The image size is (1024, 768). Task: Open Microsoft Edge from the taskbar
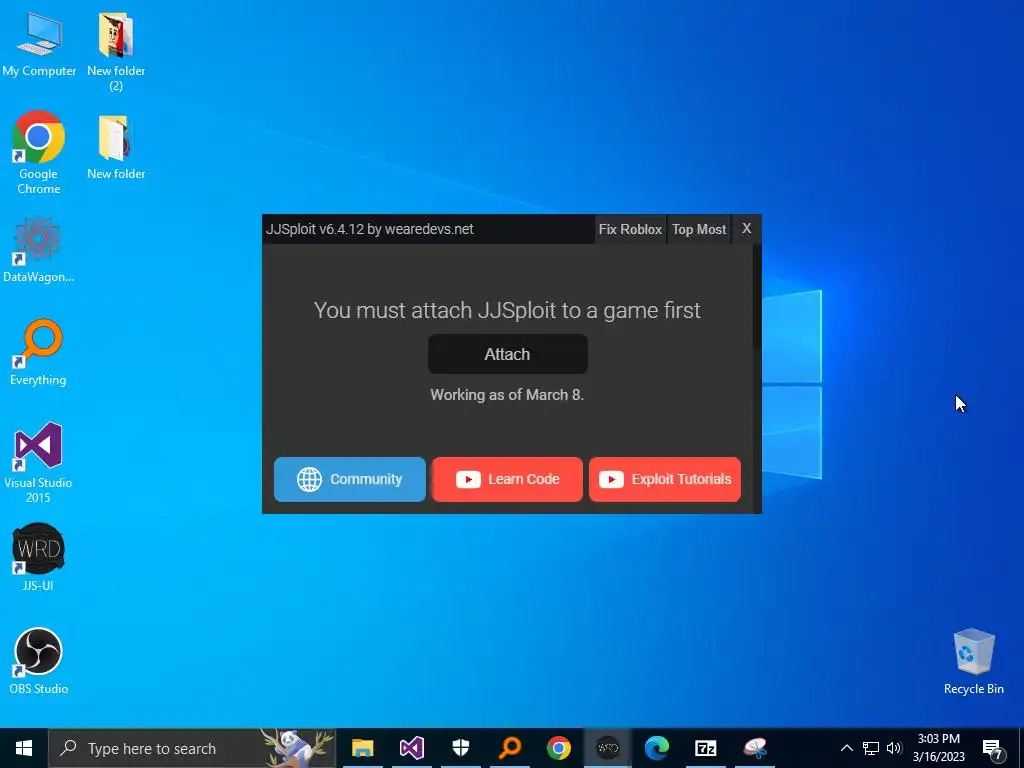pyautogui.click(x=657, y=748)
